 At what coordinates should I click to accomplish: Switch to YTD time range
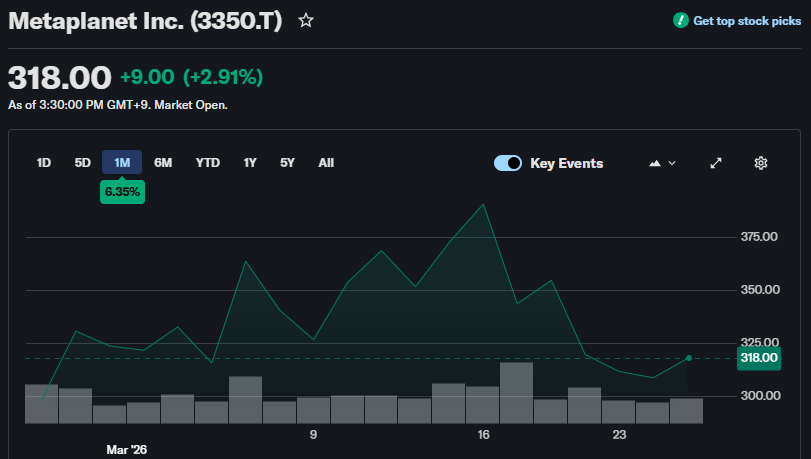click(208, 163)
